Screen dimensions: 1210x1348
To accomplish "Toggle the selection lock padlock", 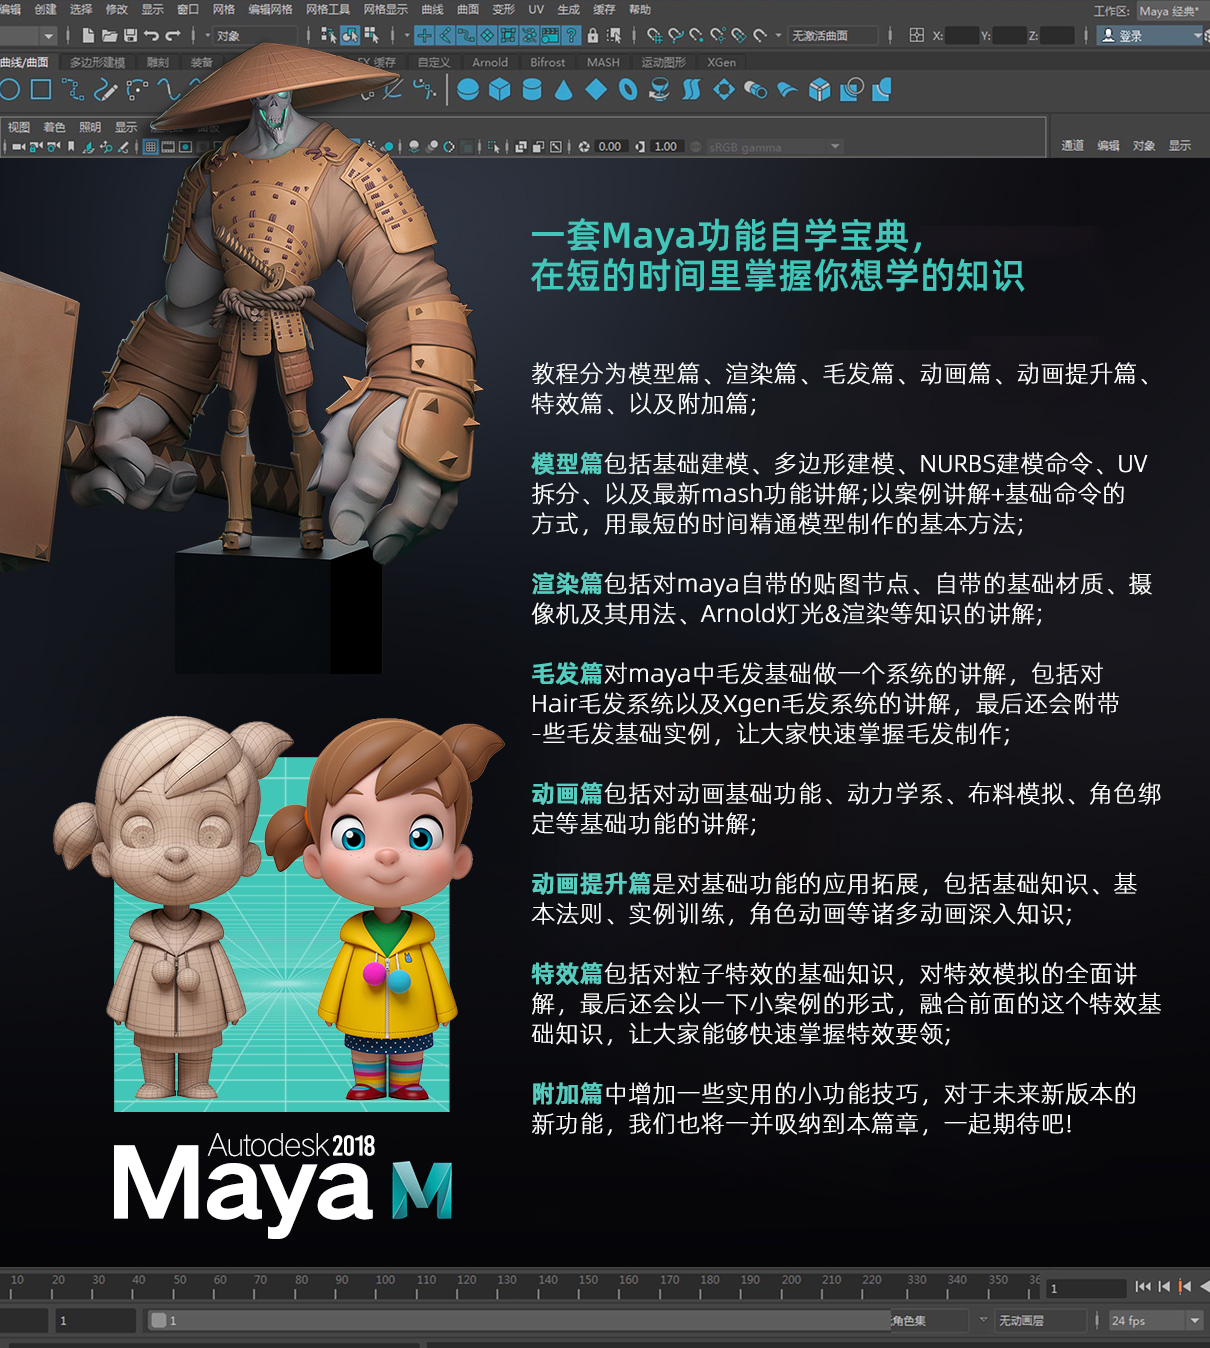I will coord(593,36).
